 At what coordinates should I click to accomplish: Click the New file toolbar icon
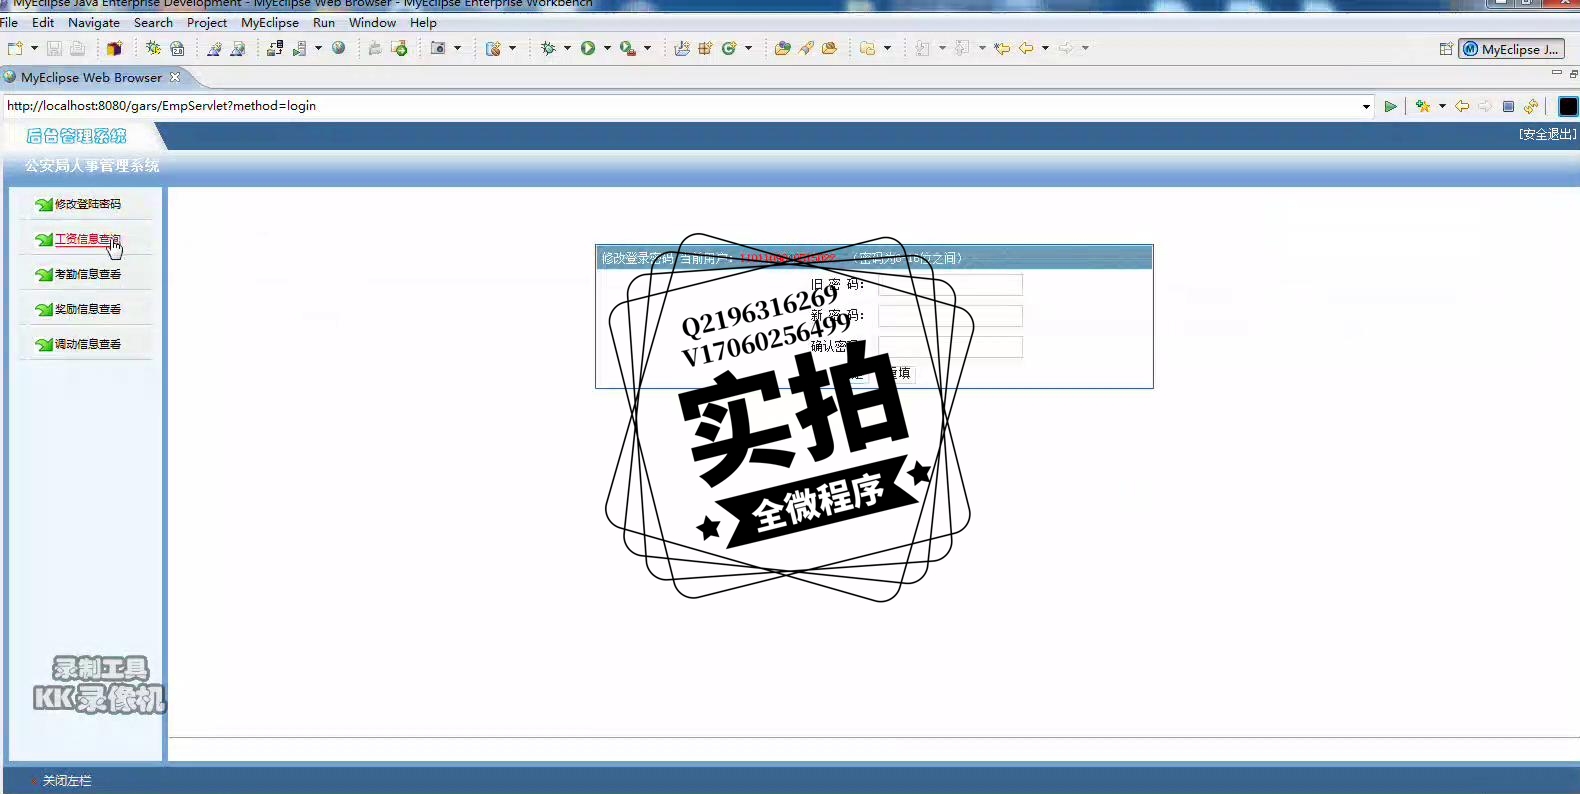(x=15, y=48)
